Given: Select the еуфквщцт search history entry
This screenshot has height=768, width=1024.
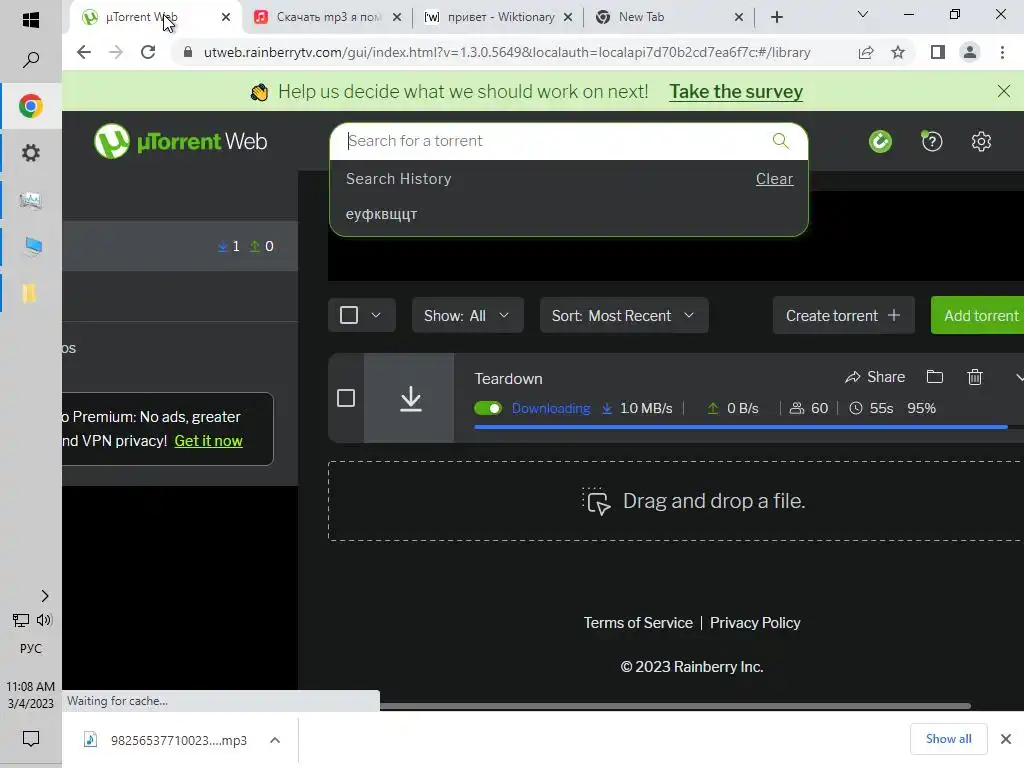Looking at the screenshot, I should [381, 214].
